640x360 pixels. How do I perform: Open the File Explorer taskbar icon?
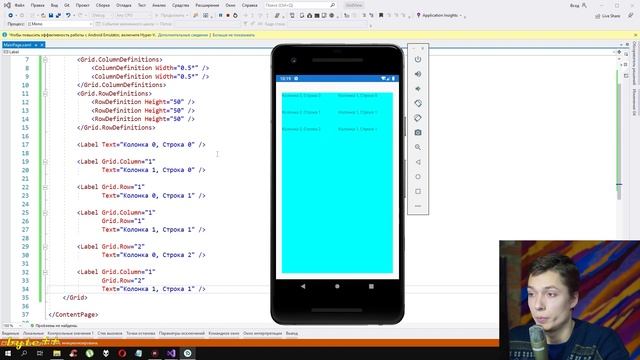tap(57, 353)
